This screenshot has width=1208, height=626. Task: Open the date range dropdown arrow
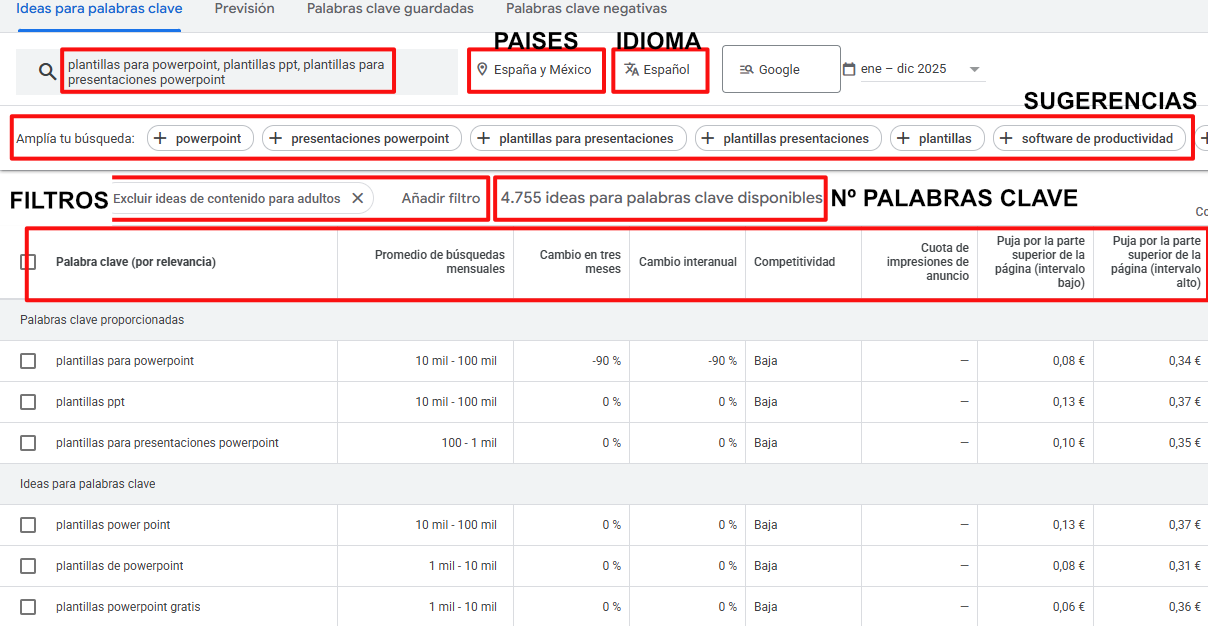click(973, 70)
